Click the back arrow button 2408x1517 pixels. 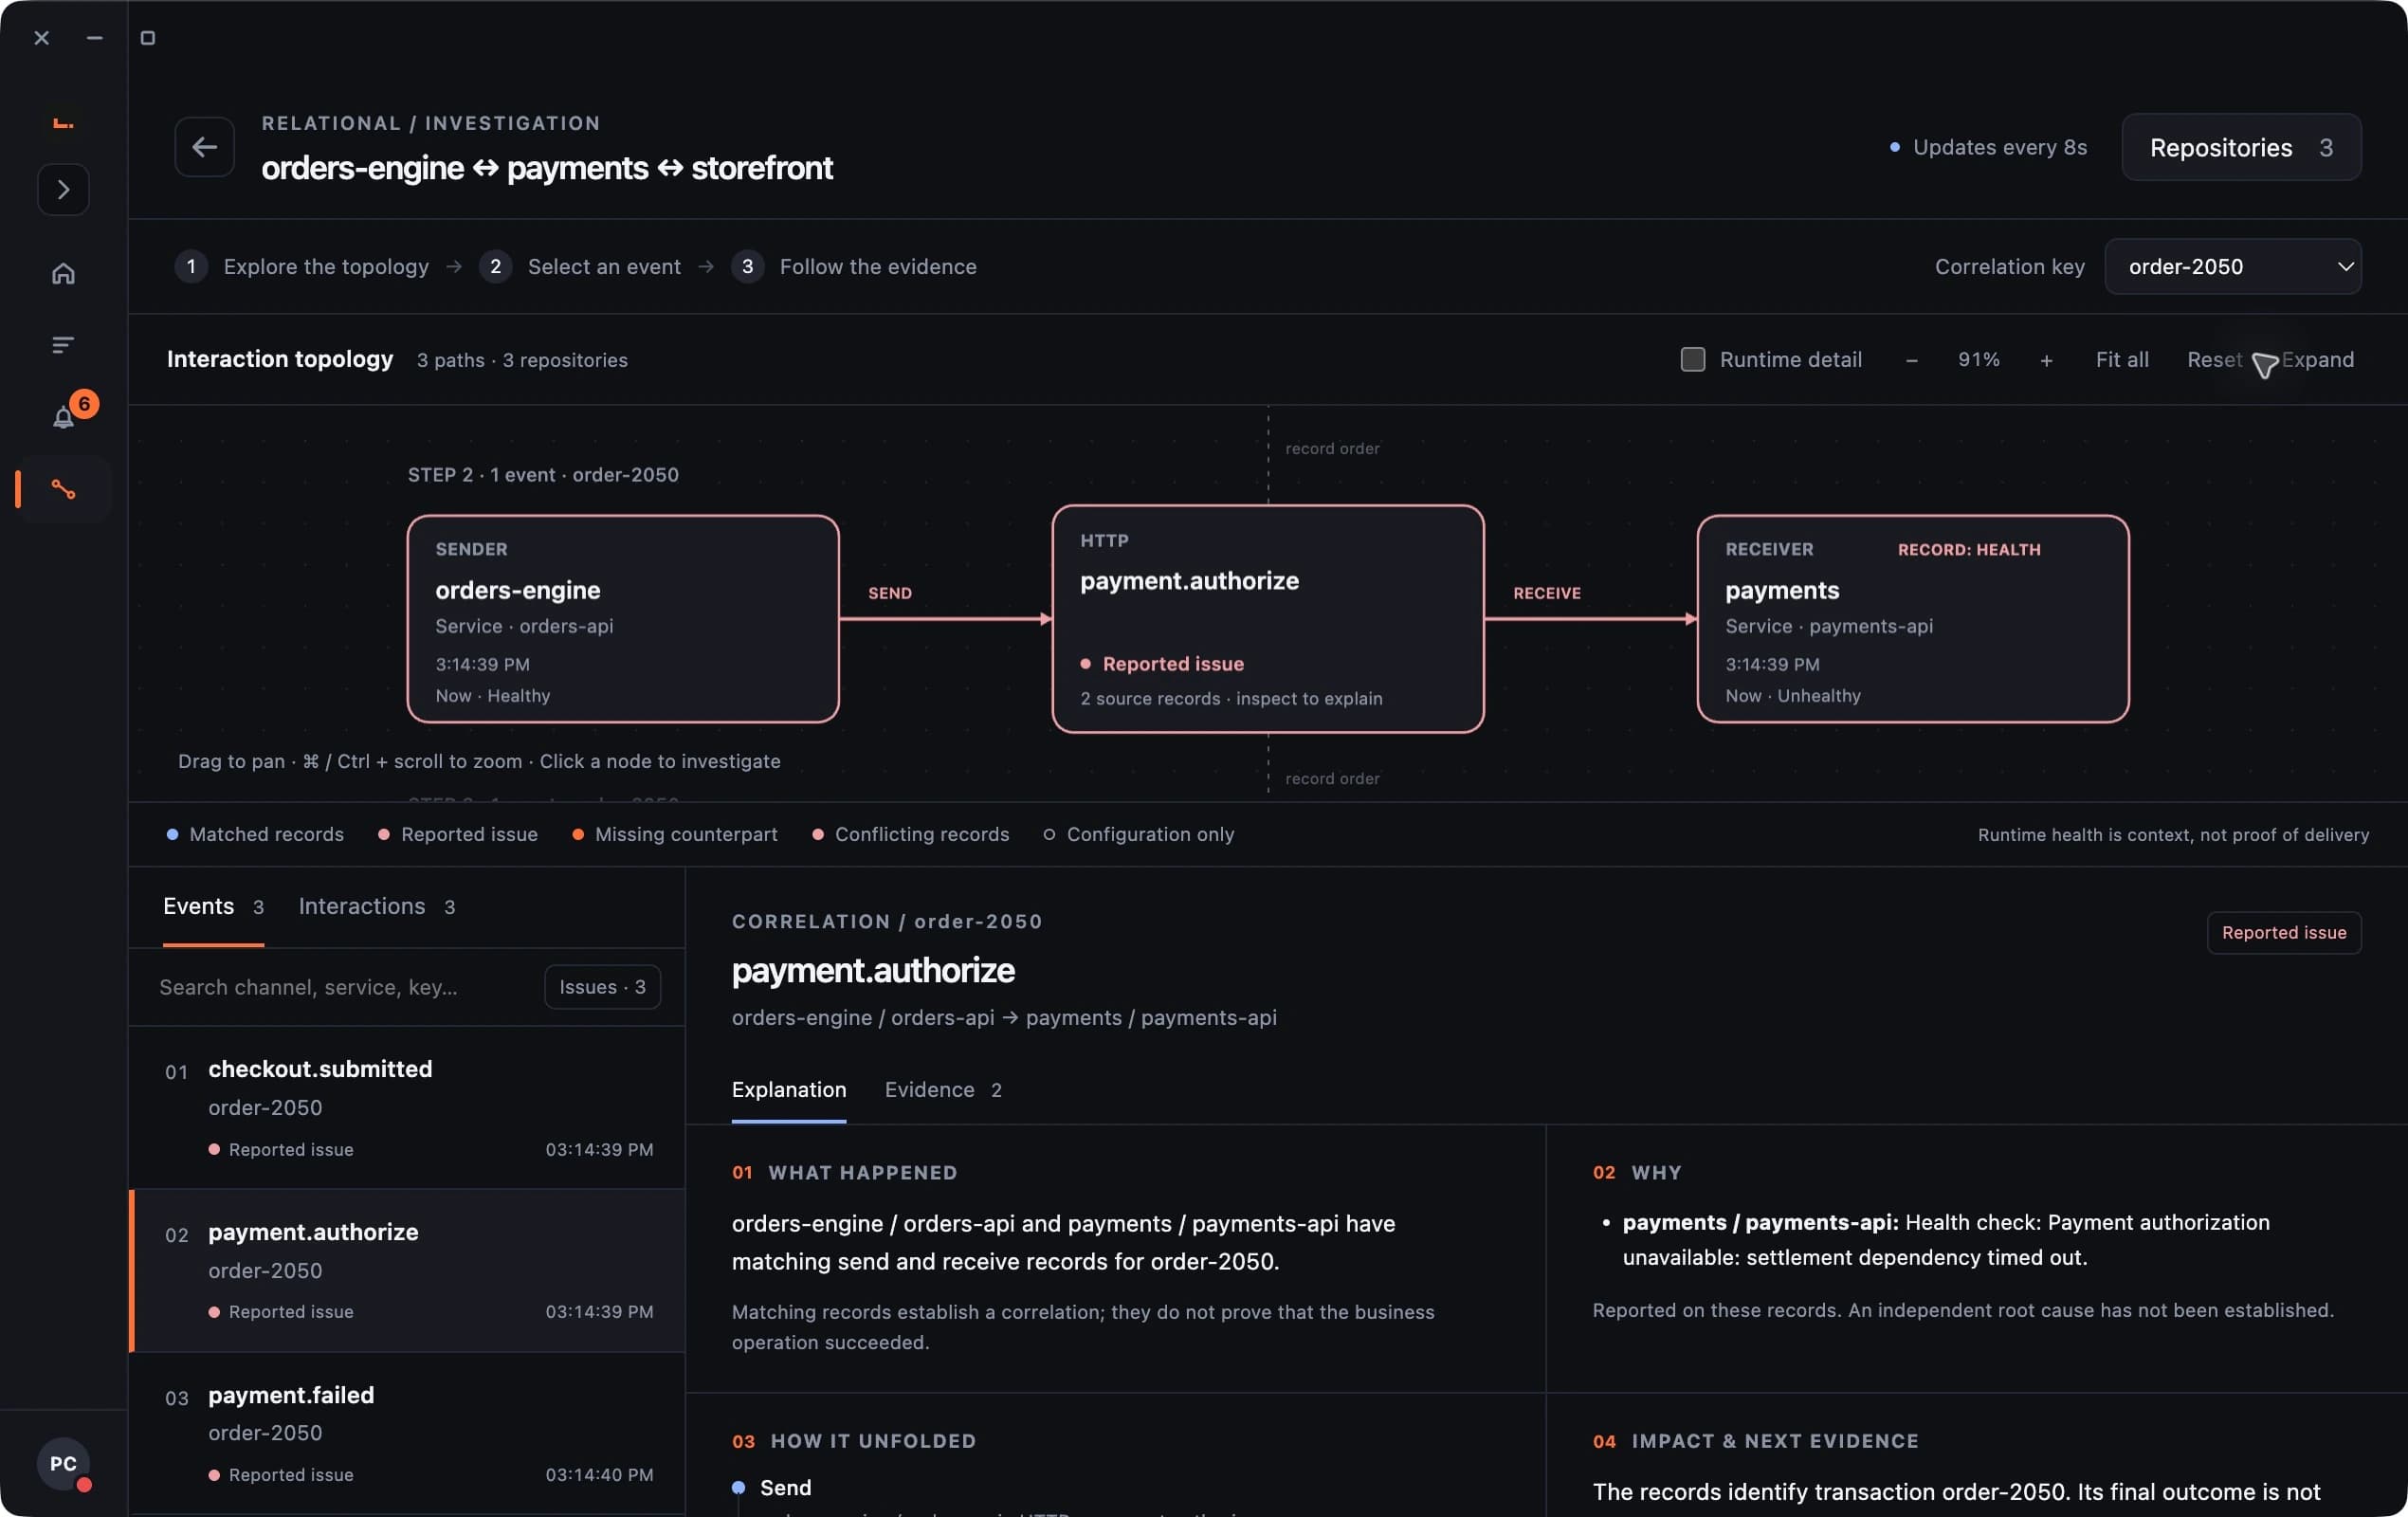tap(204, 147)
